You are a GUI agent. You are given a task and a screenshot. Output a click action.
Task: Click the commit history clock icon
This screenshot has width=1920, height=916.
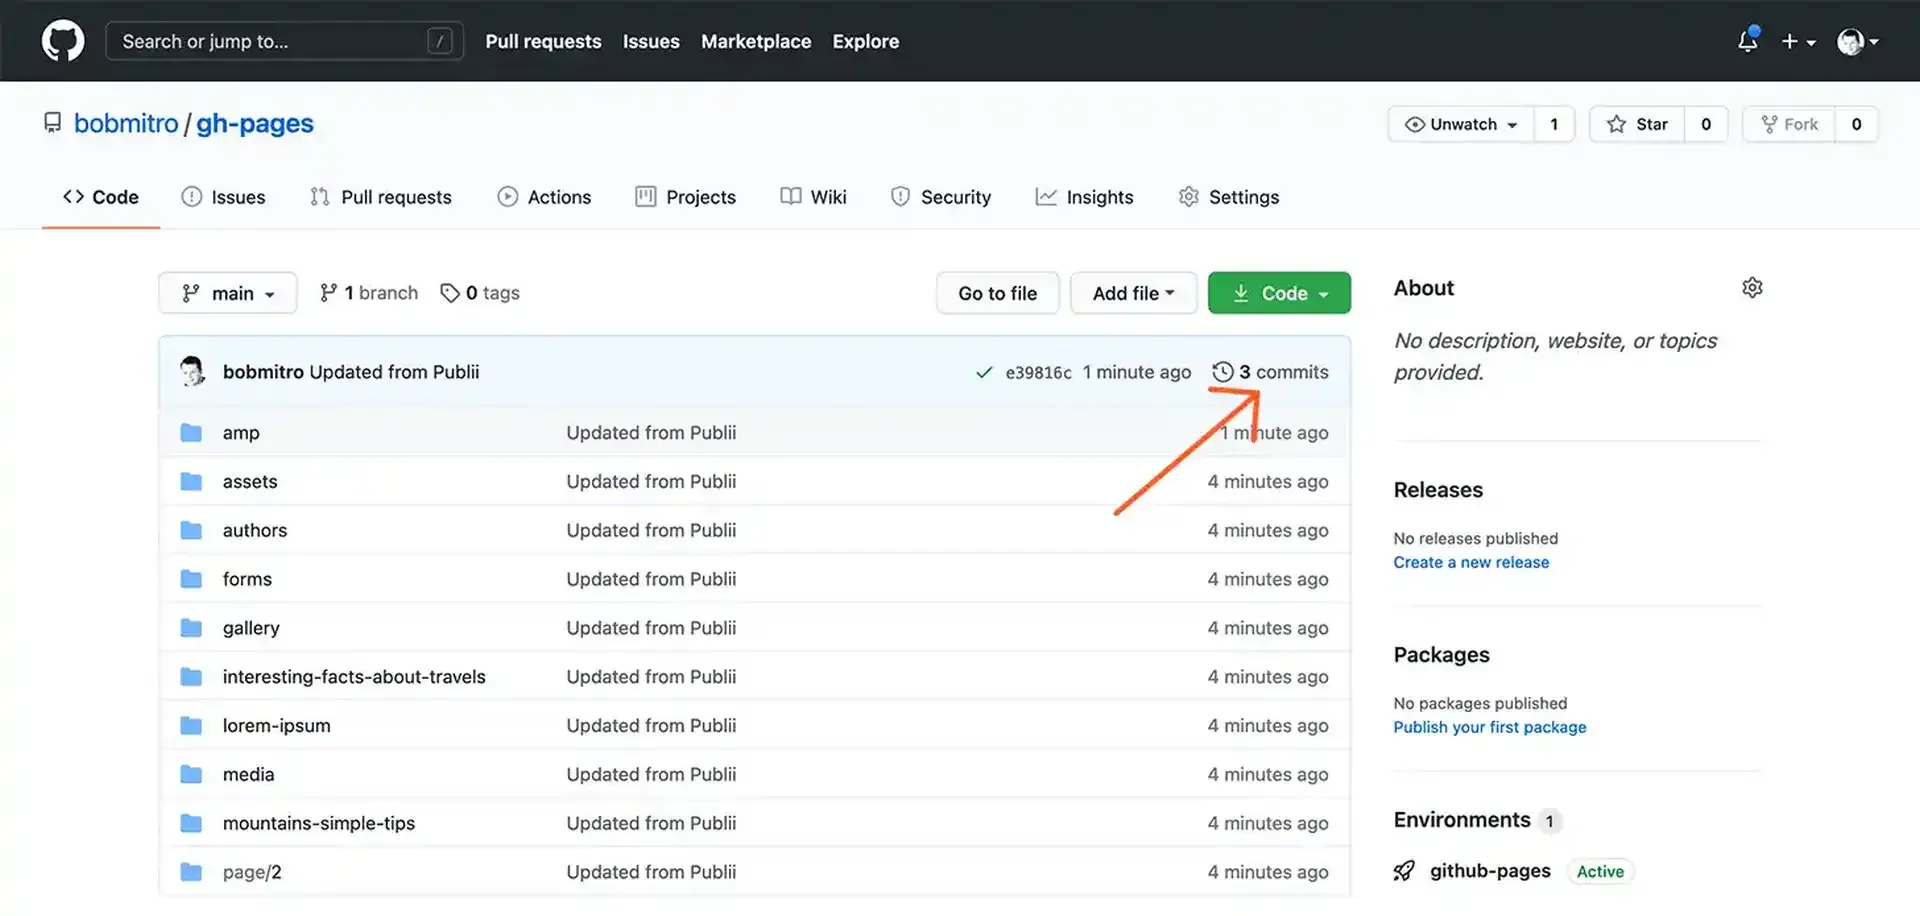[x=1222, y=371]
